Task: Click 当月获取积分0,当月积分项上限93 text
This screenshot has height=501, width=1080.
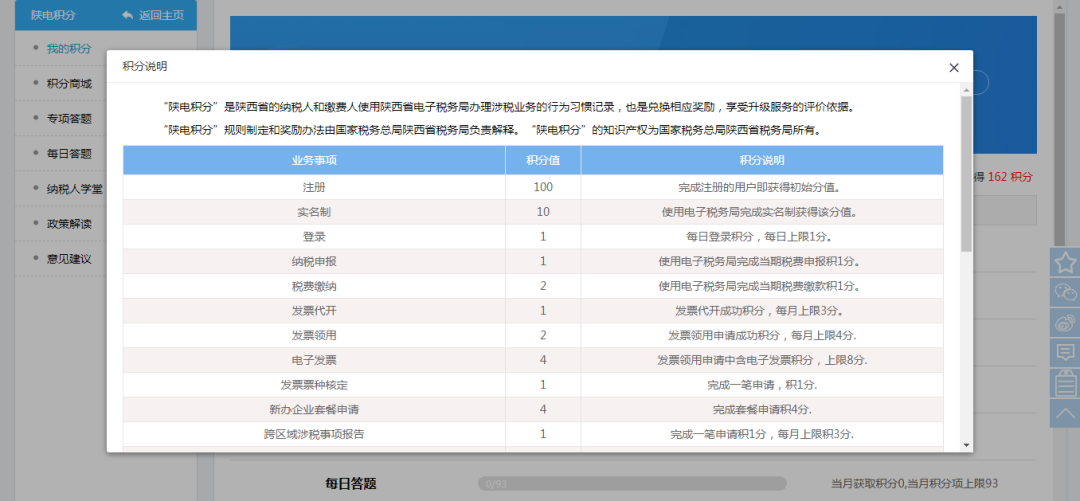Action: click(915, 483)
